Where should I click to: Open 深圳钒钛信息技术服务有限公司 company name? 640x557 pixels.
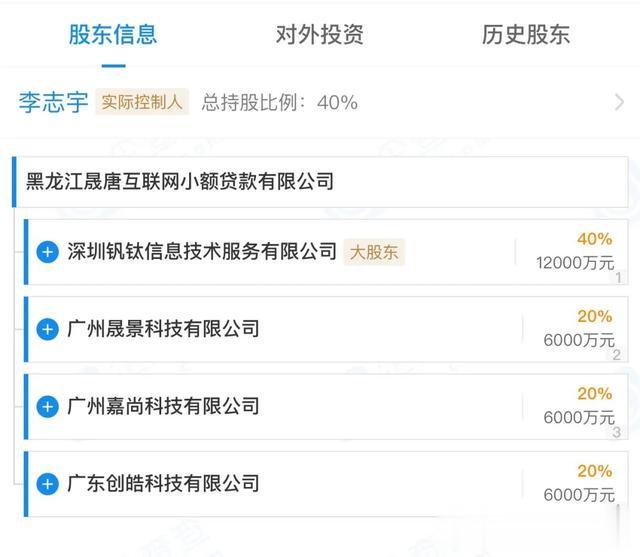coord(202,251)
